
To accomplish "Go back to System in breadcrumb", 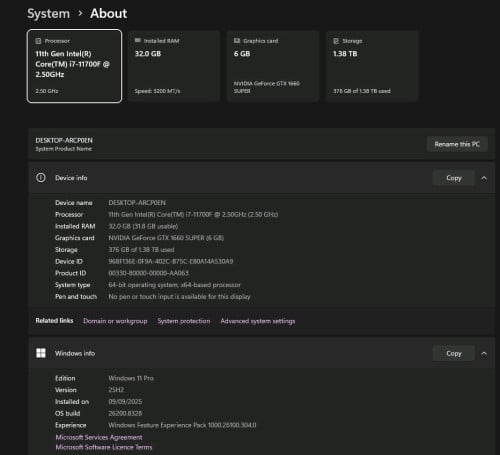I will point(48,14).
